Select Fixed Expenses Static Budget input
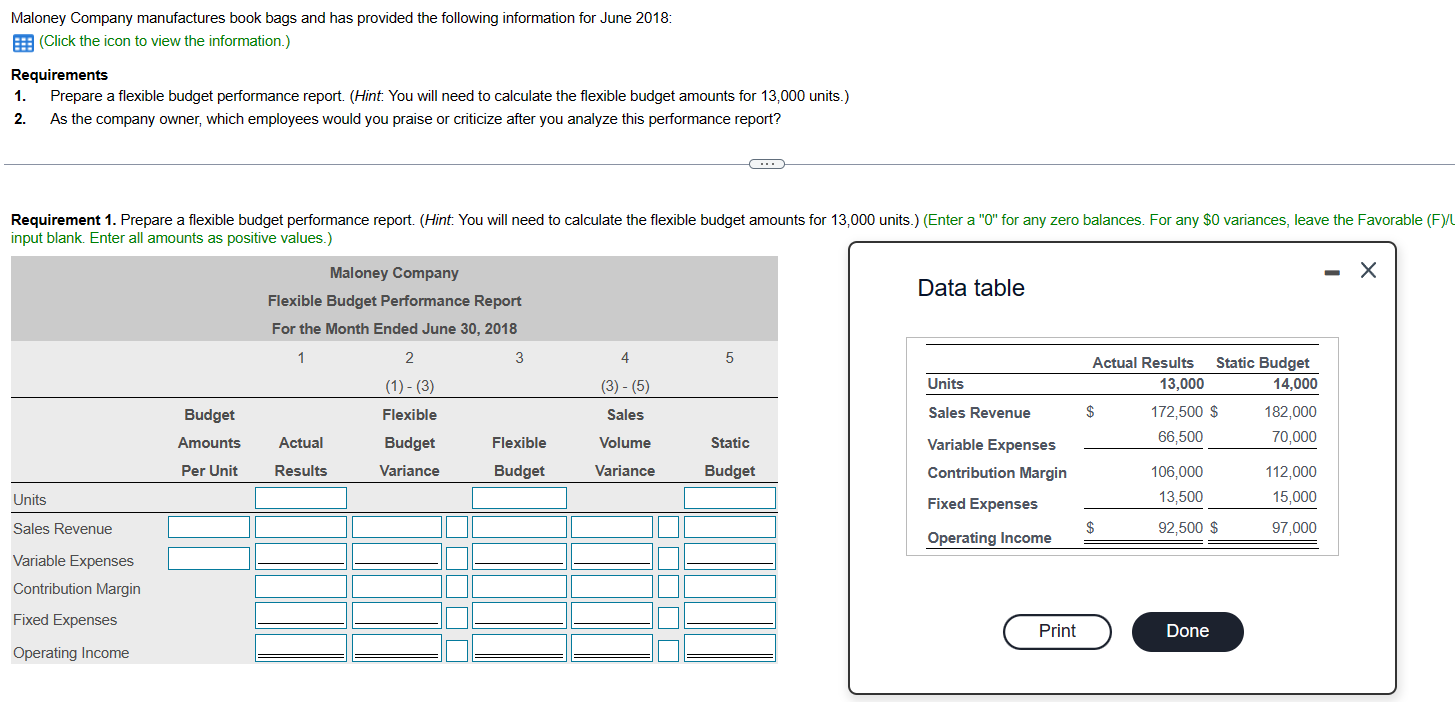 tap(730, 616)
